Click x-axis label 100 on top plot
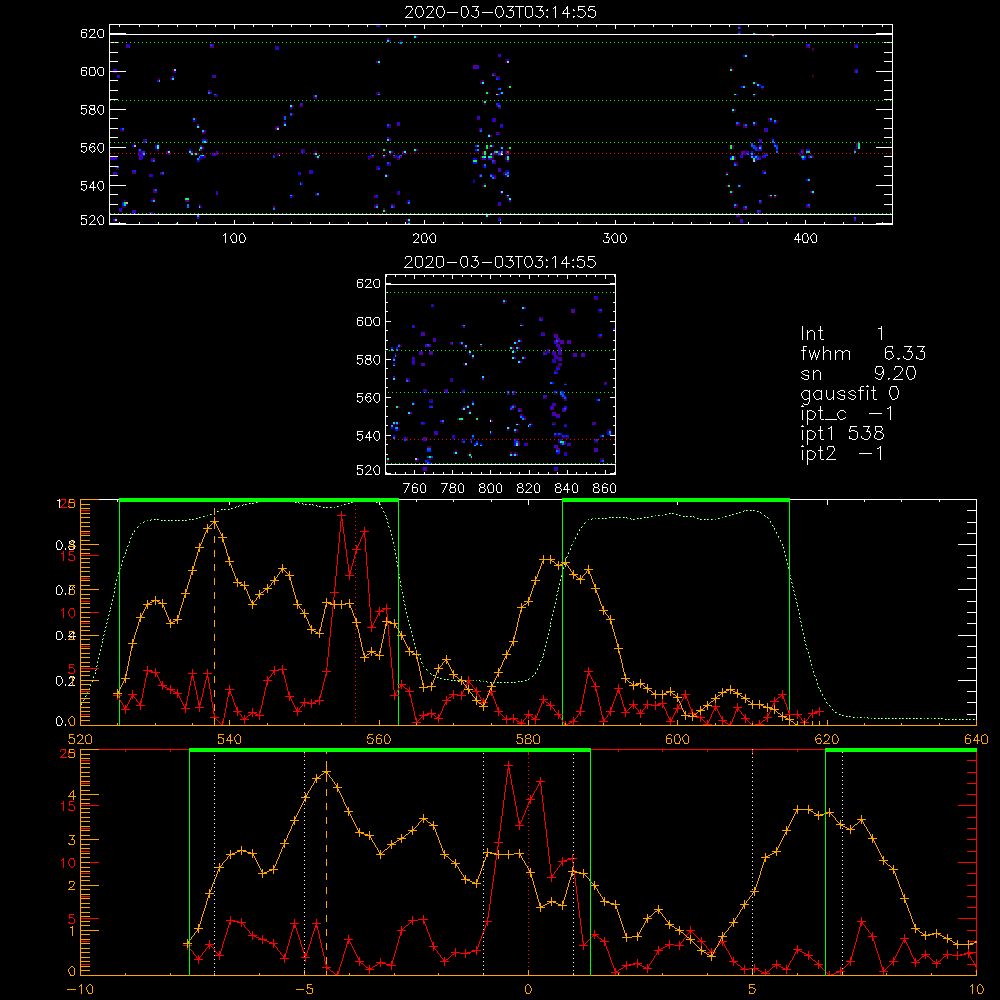The height and width of the screenshot is (1000, 1000). [234, 239]
